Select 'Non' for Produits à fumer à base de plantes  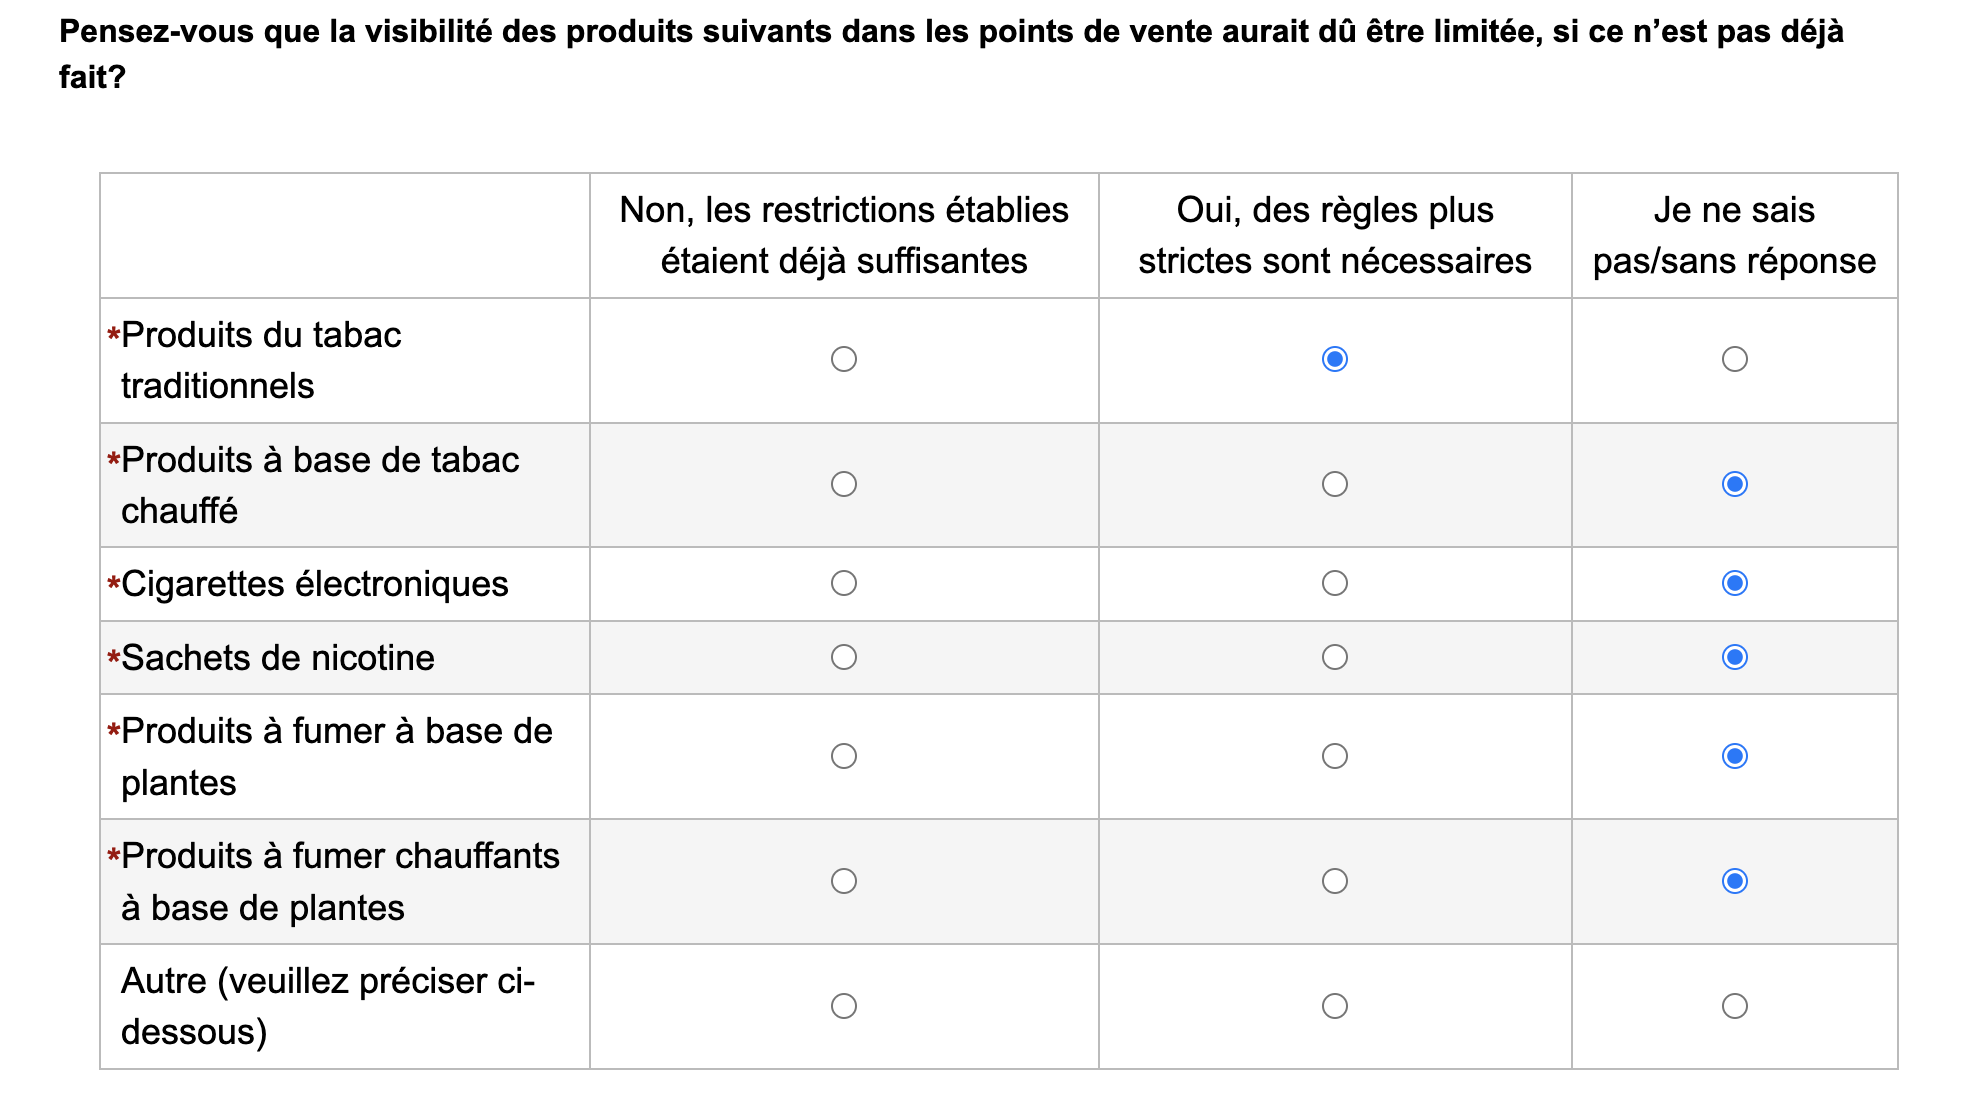click(844, 756)
